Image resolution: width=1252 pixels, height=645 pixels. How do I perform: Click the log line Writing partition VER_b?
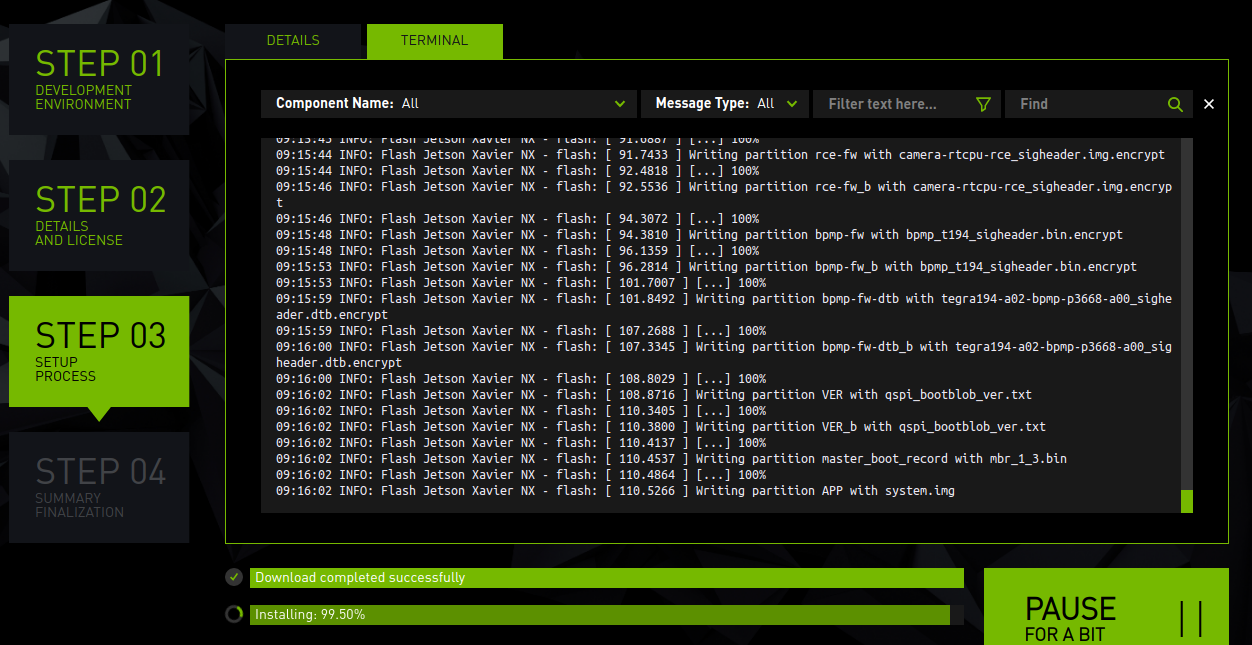(x=661, y=427)
